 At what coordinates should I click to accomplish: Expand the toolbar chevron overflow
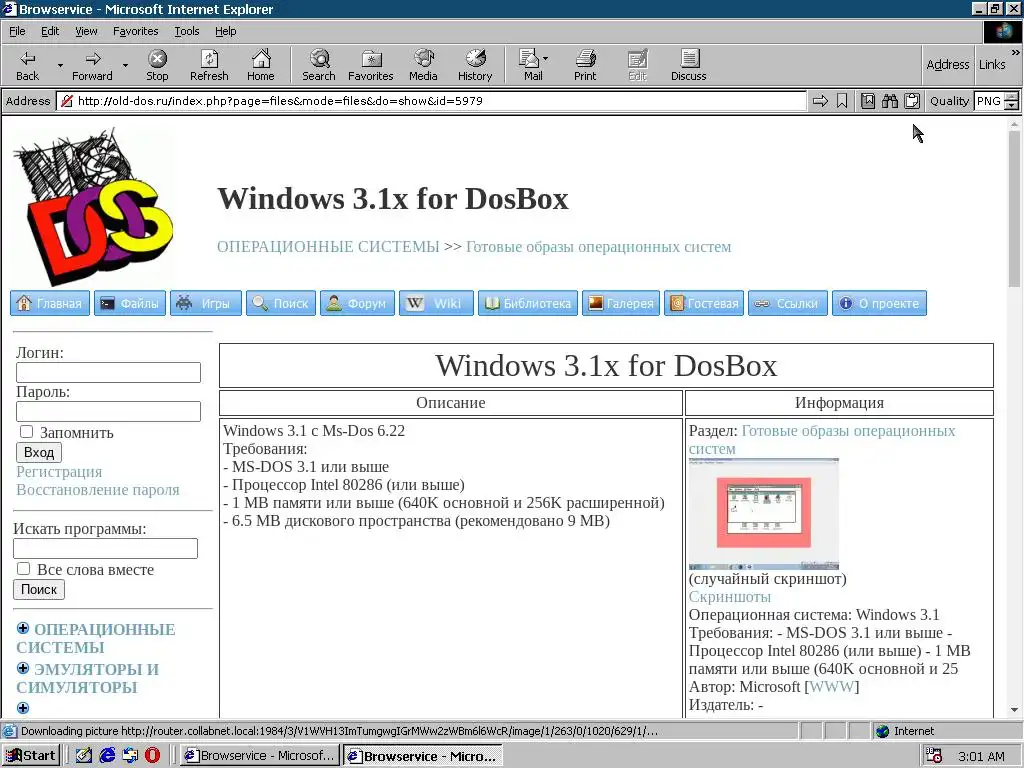[1016, 52]
